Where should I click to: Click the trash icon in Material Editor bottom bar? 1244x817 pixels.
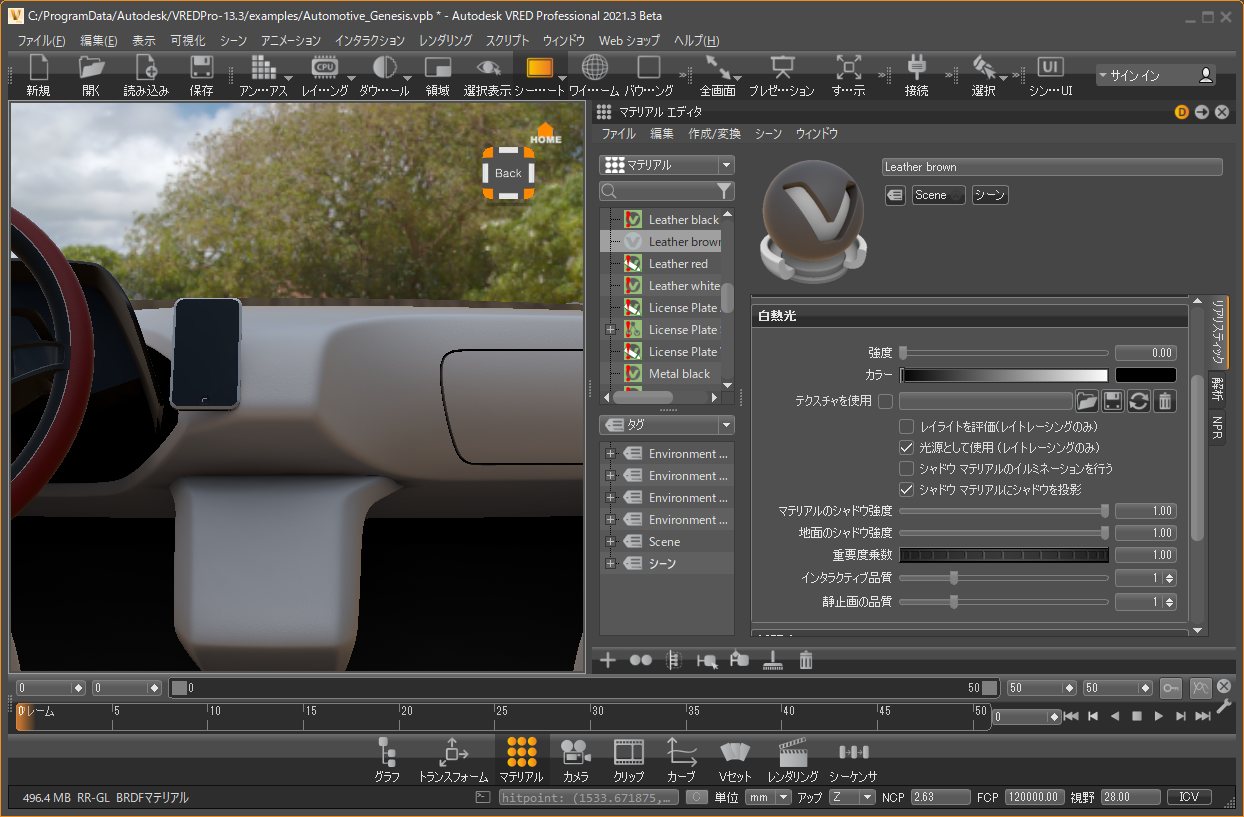pos(806,660)
